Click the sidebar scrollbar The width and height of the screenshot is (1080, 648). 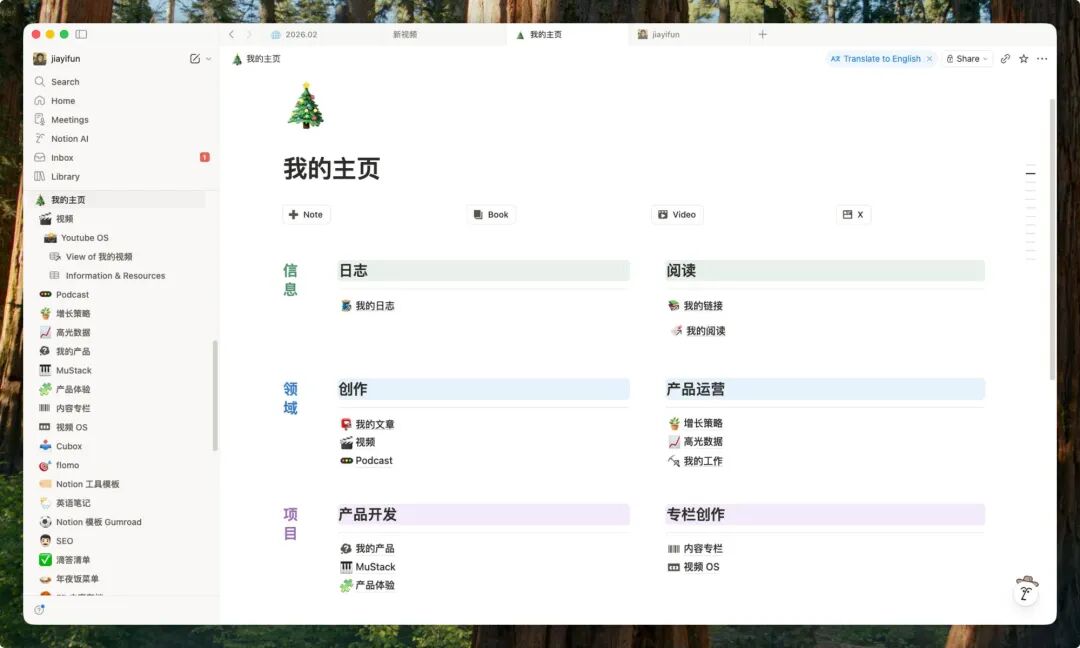(215, 396)
